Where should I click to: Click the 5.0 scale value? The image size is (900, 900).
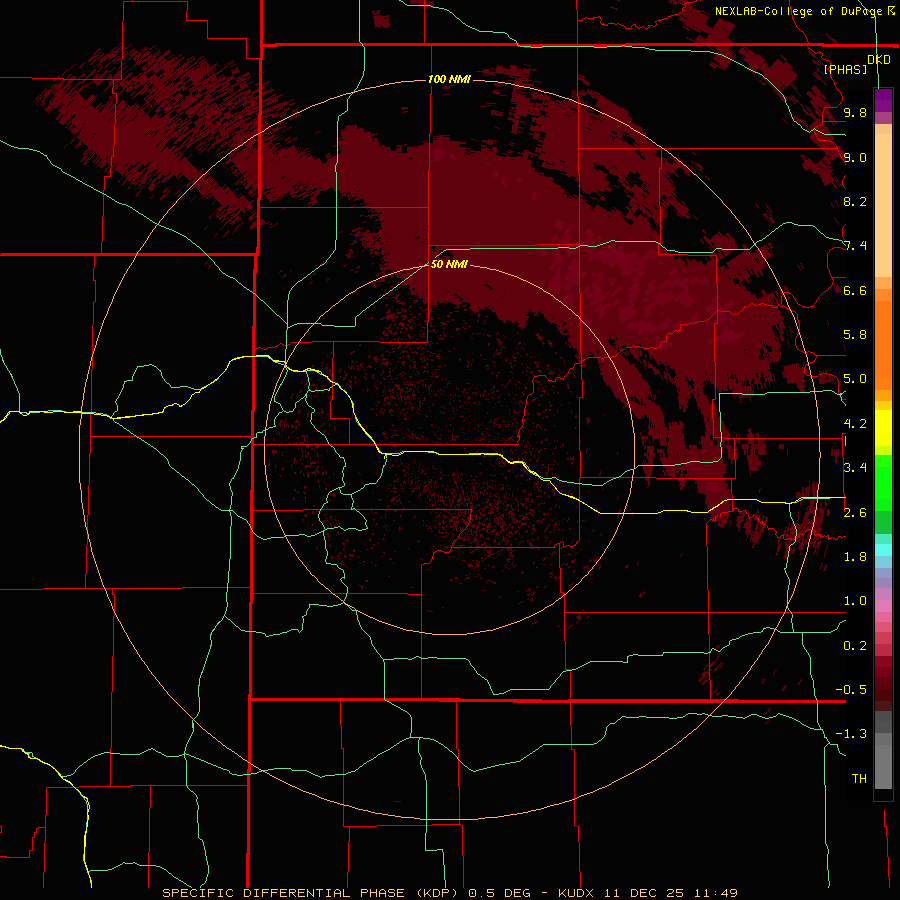[x=855, y=379]
